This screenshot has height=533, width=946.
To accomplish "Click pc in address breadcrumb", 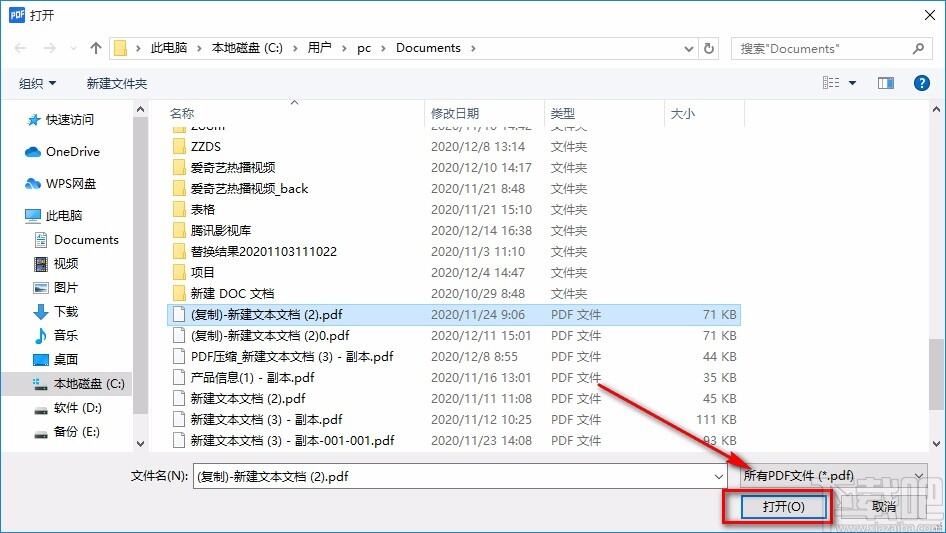I will click(364, 48).
